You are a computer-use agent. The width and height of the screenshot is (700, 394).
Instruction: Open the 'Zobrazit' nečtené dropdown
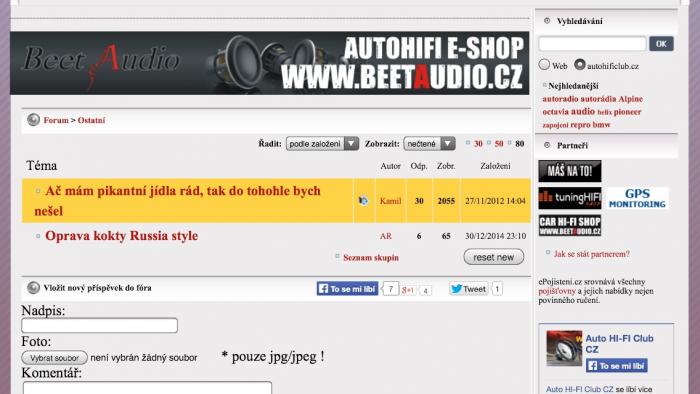point(429,144)
